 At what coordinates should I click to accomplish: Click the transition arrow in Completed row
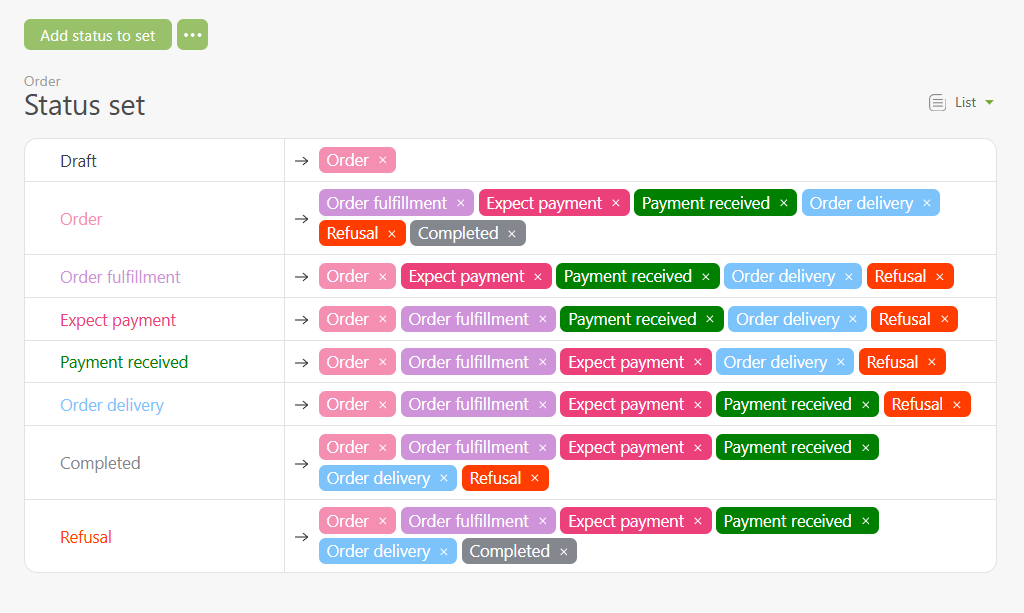[x=301, y=464]
